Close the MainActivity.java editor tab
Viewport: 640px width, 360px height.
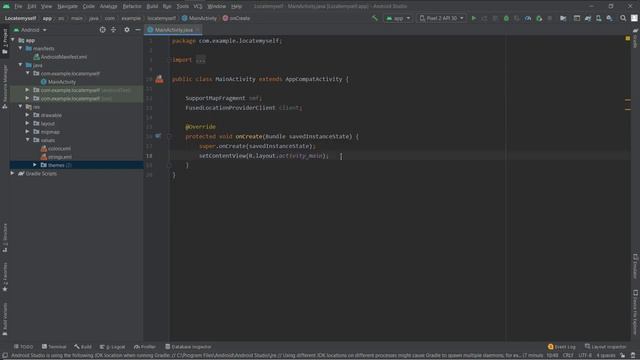[198, 30]
